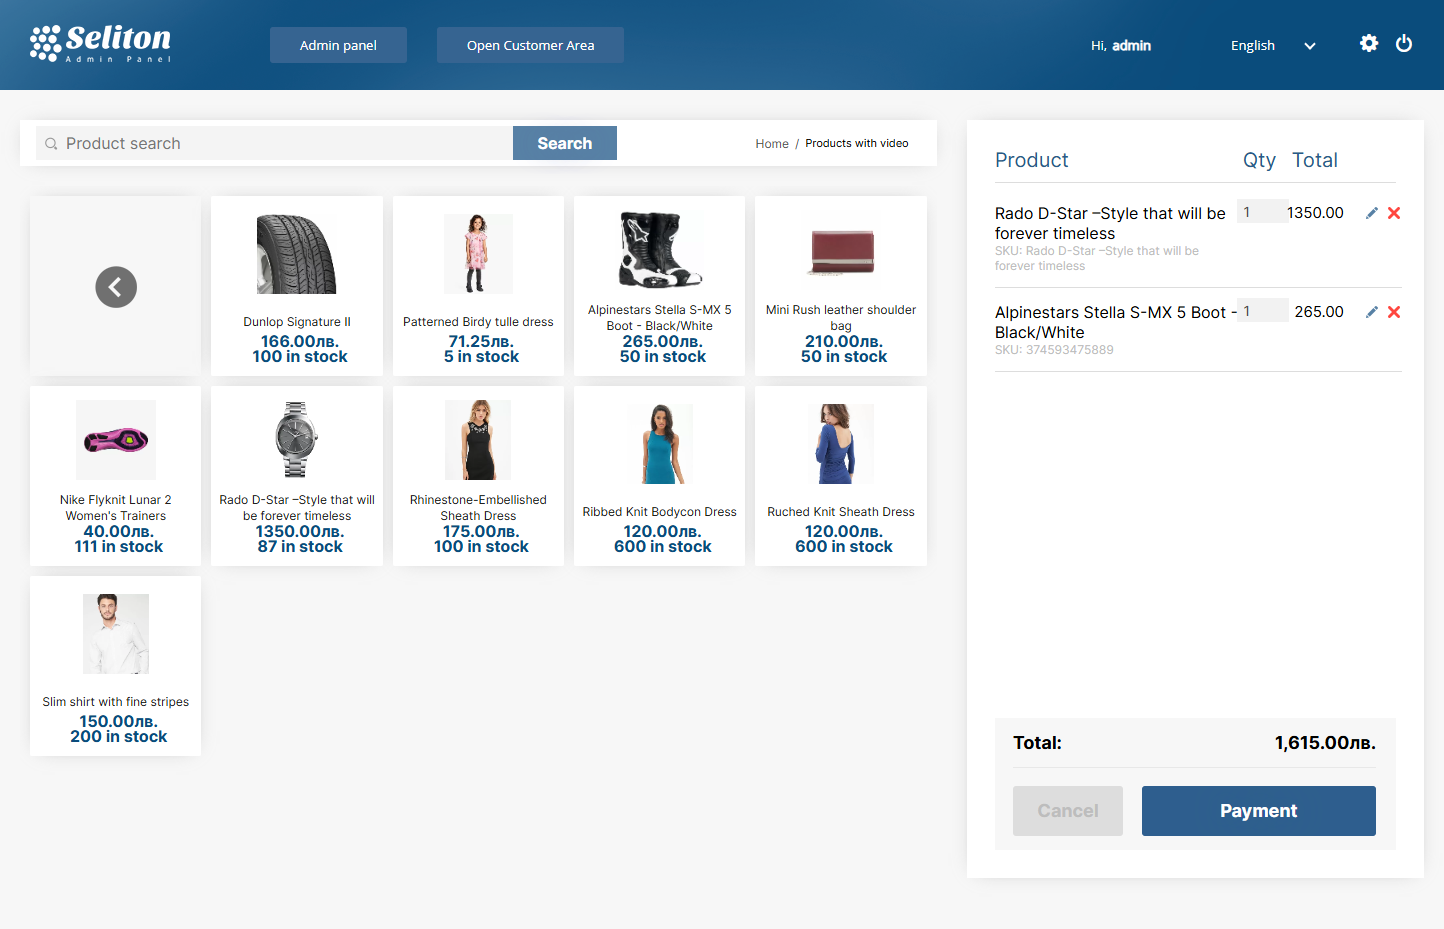Expand the English language dropdown

(1272, 45)
